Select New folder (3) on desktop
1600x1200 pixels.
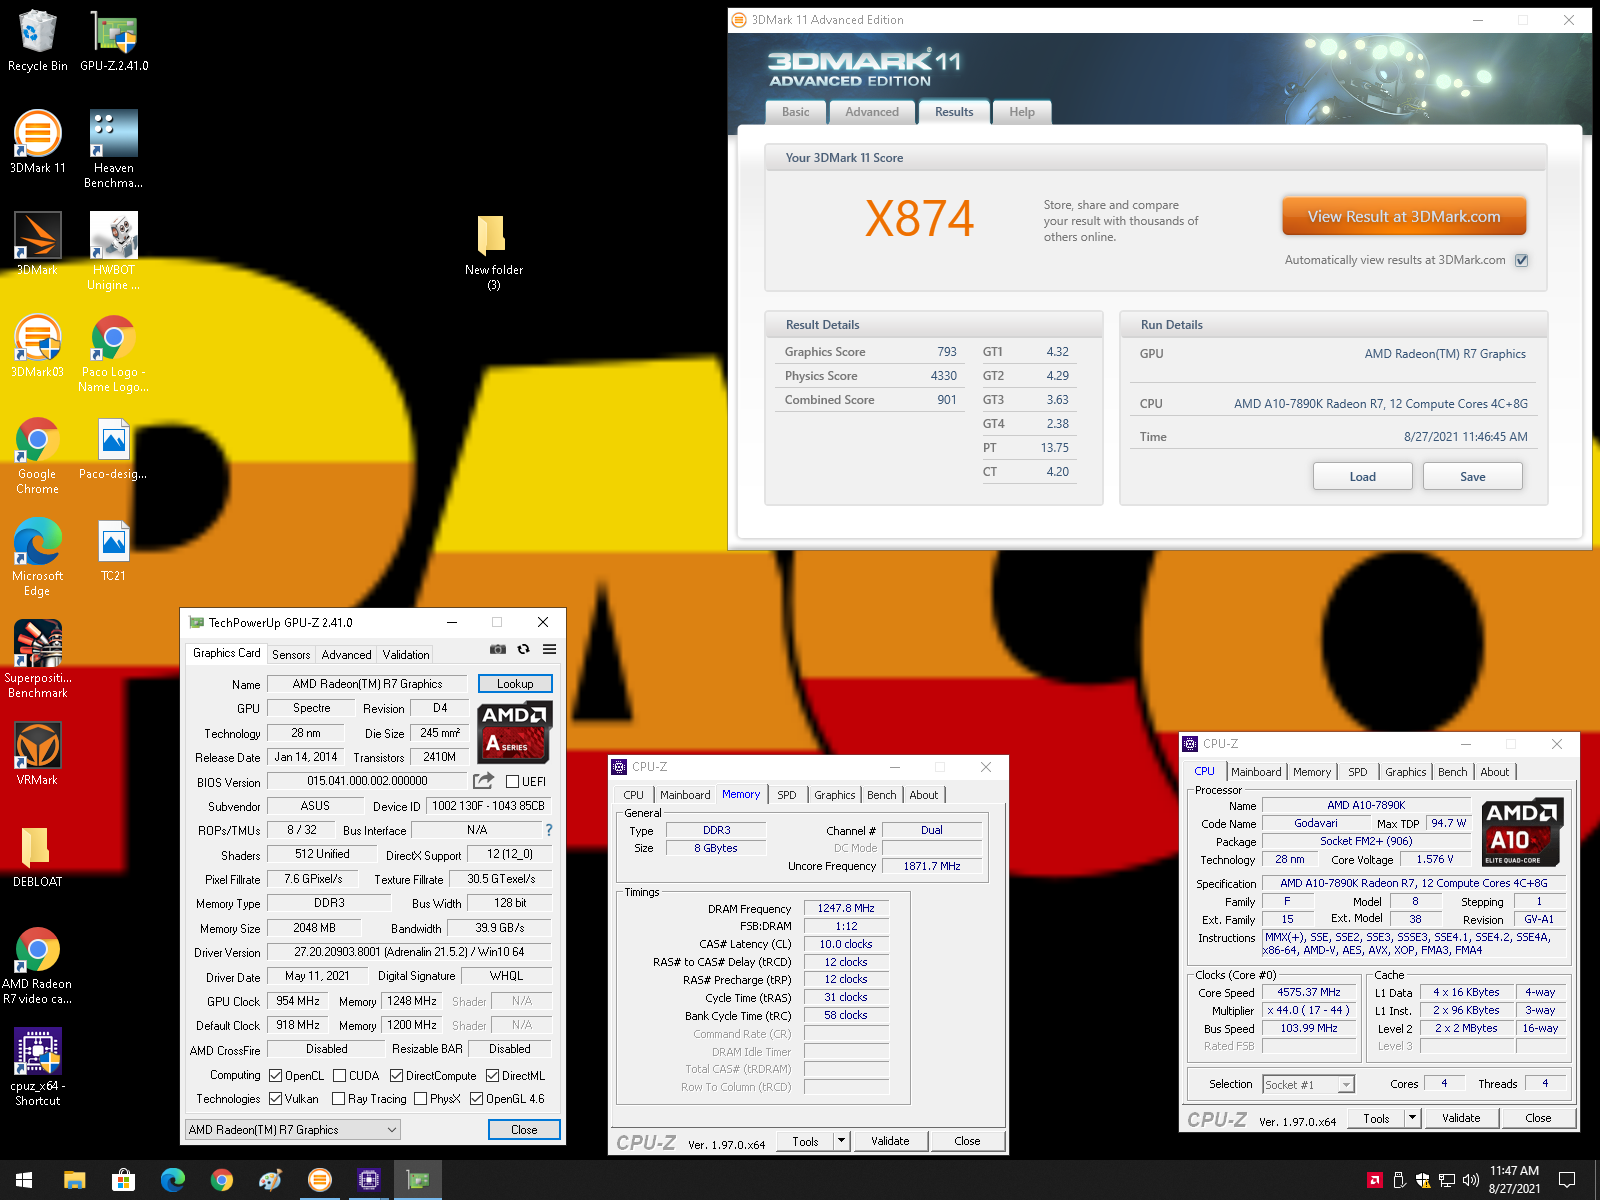(x=493, y=252)
